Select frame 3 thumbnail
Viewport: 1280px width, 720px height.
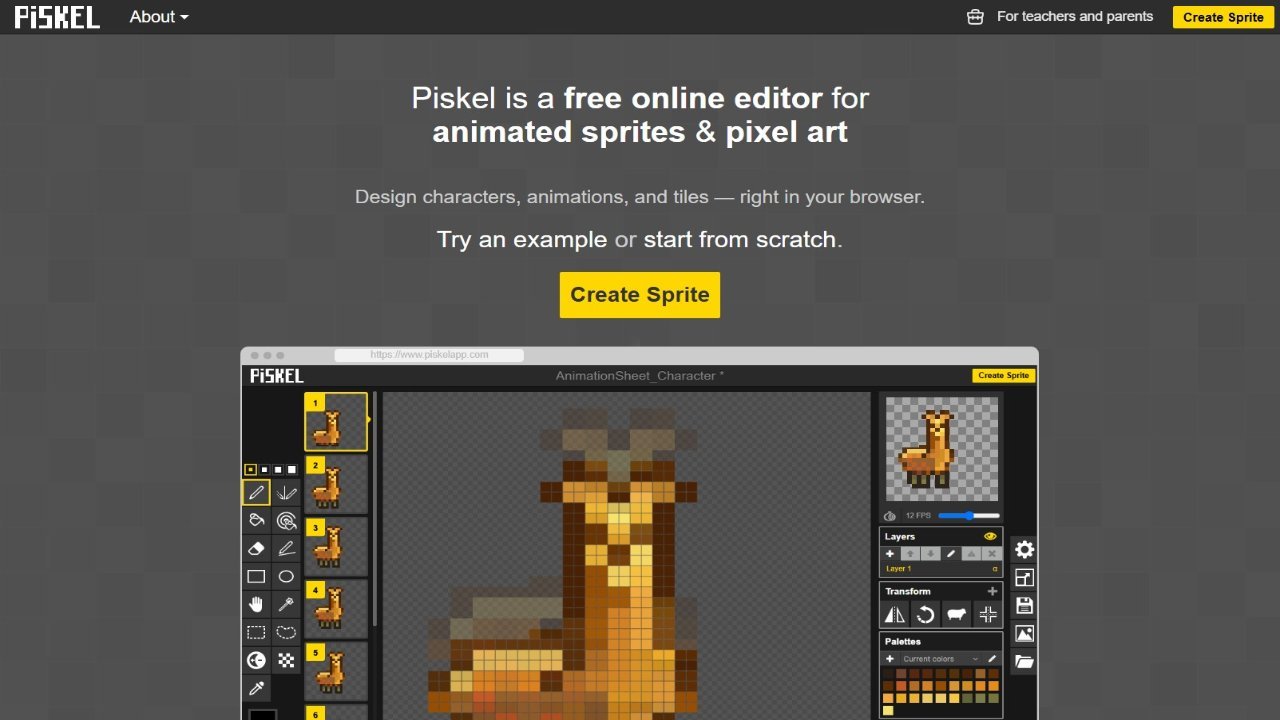(x=336, y=547)
